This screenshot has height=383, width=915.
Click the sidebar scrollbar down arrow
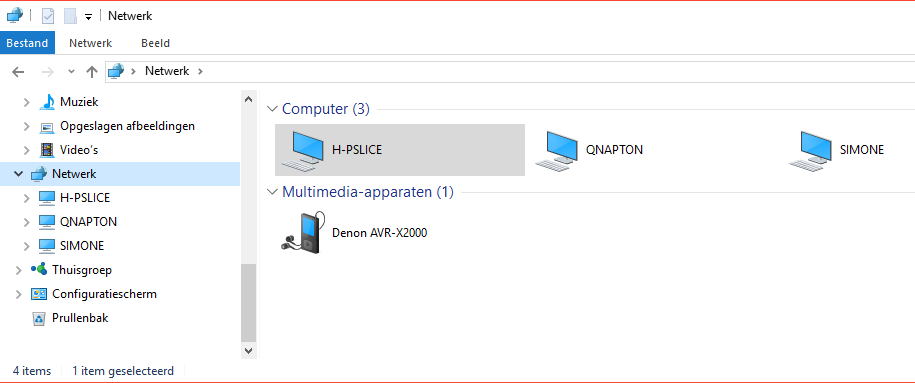point(249,350)
